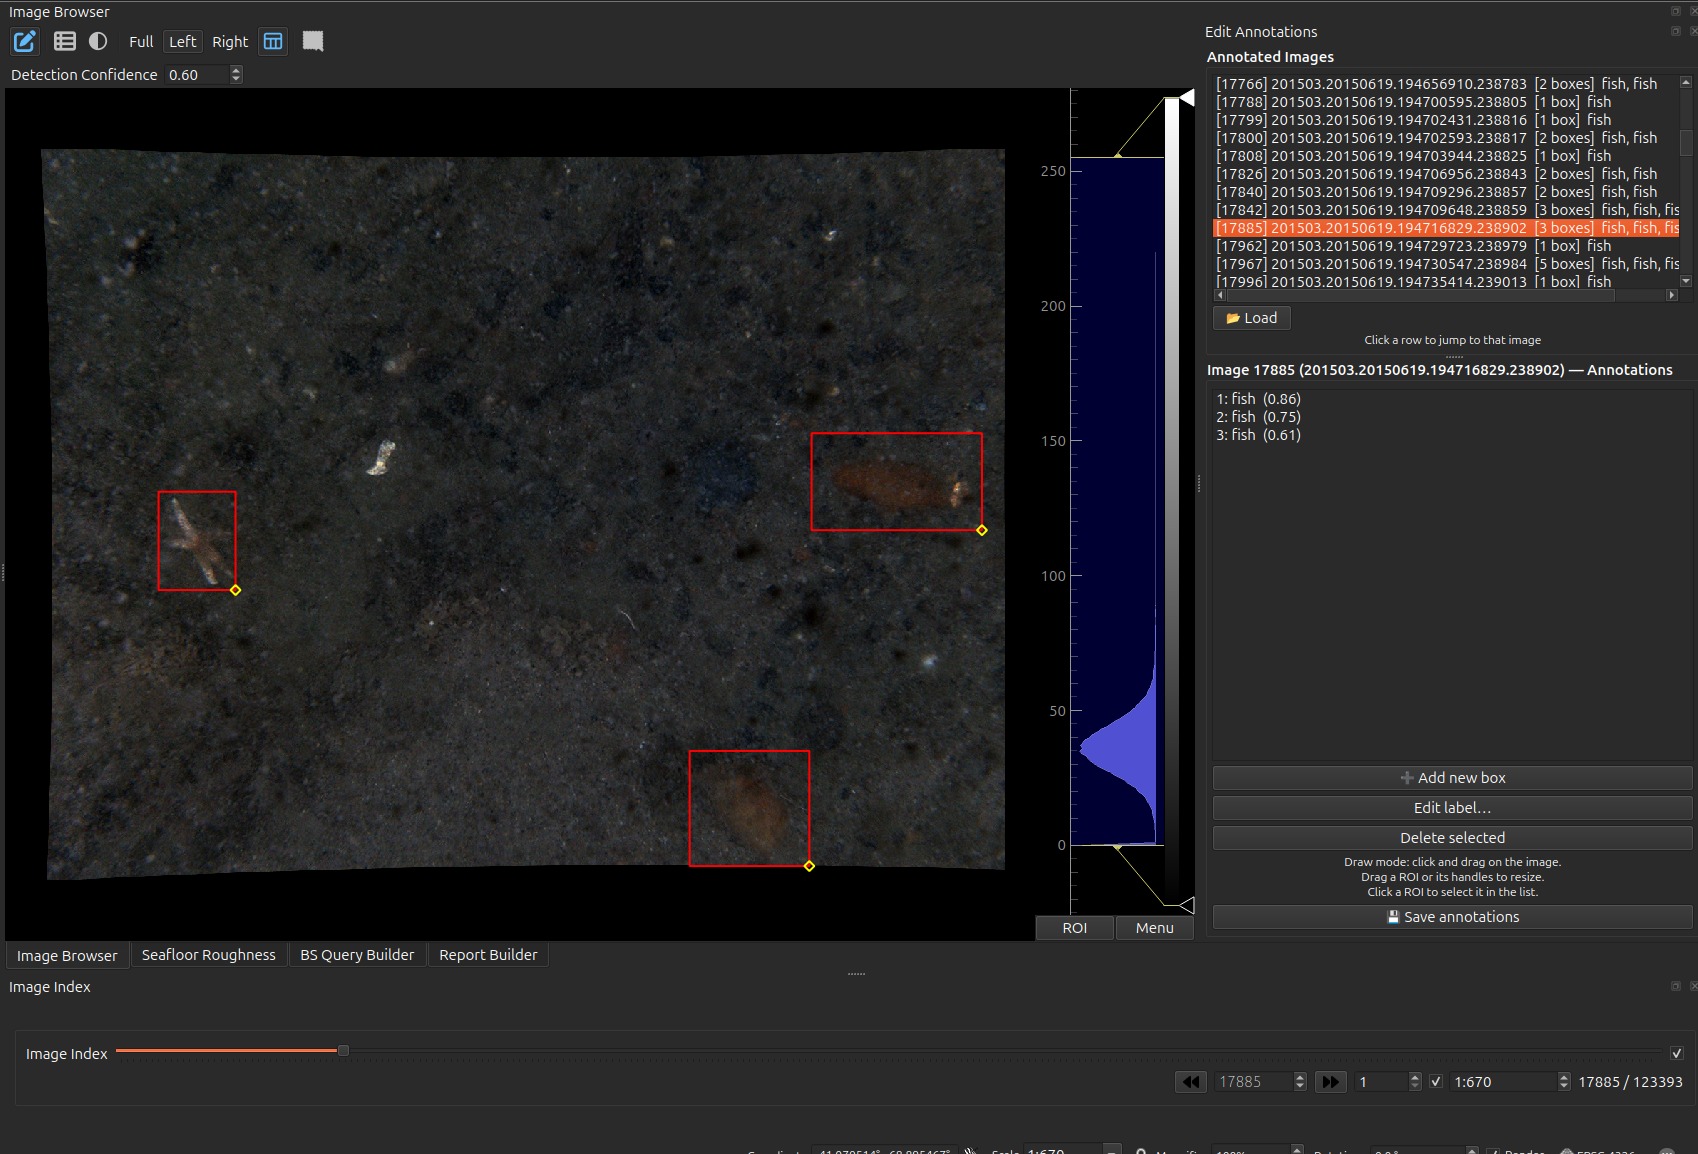Go to next image with fast-forward button
Screen dimensions: 1698x1154
(1330, 1082)
